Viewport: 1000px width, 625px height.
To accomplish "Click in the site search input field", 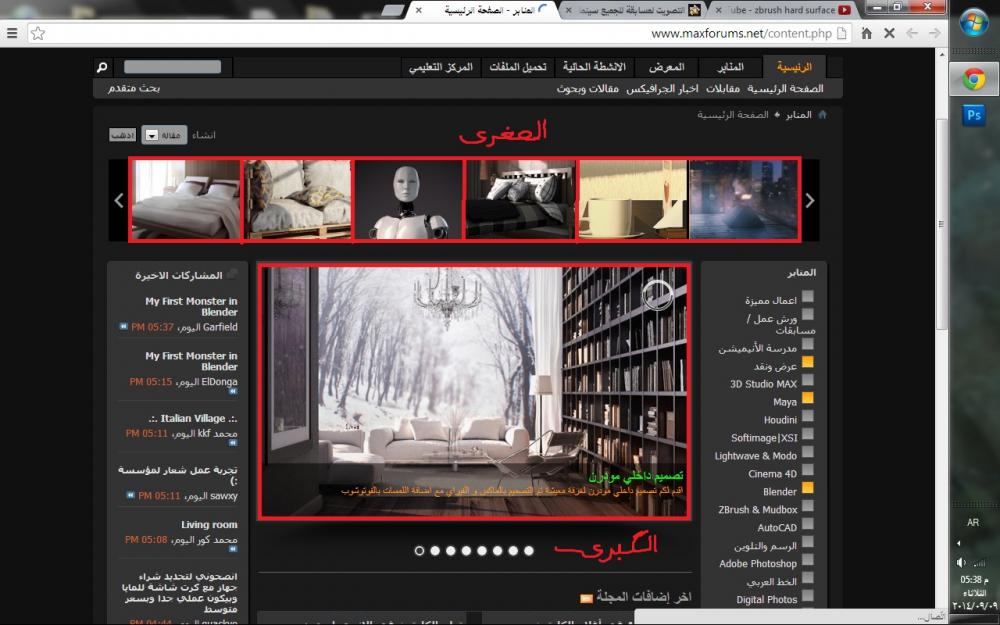I will pos(172,67).
